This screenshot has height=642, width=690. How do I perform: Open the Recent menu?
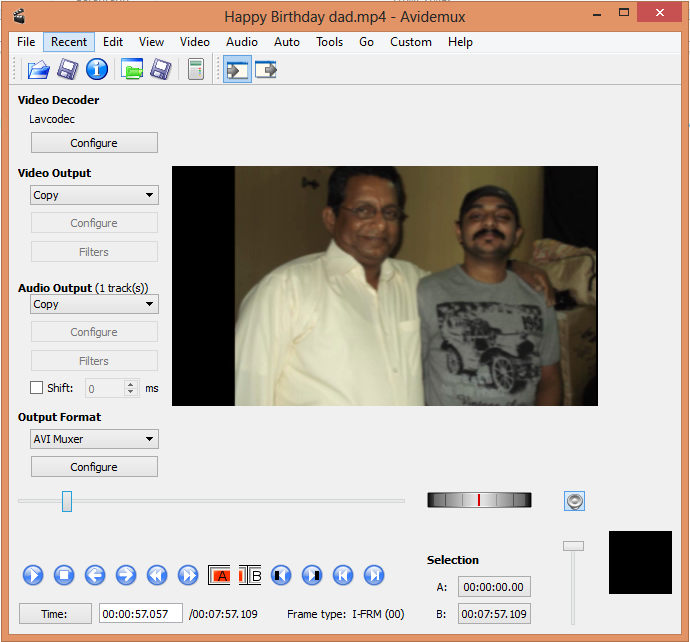(69, 42)
